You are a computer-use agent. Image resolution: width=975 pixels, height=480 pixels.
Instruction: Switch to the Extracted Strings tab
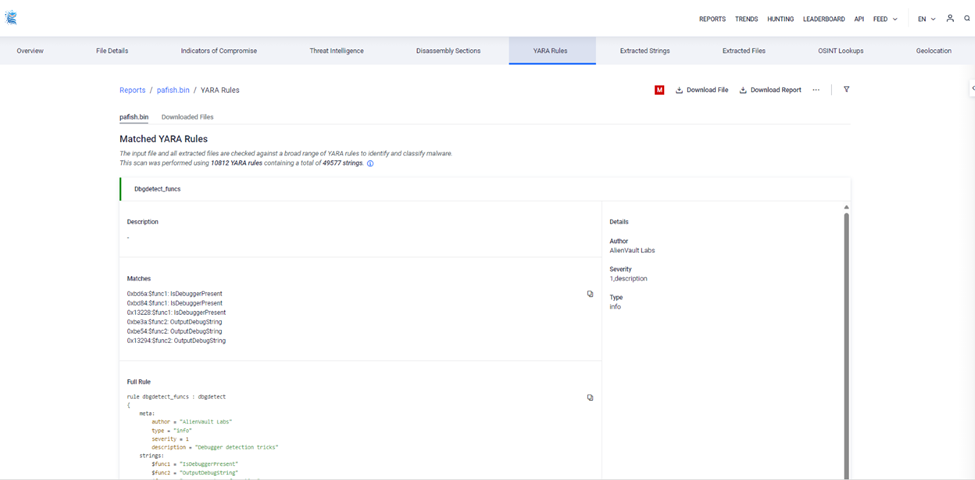pos(645,51)
